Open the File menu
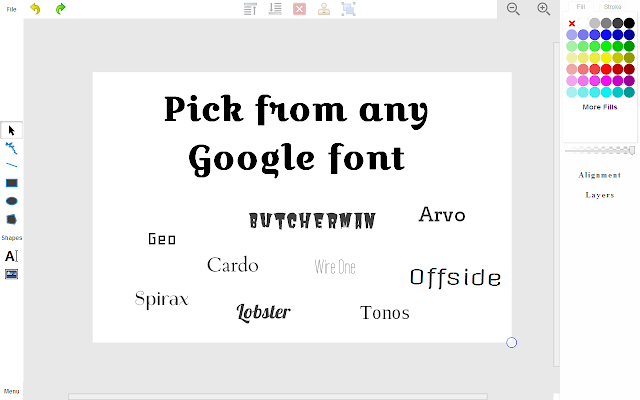640x400 pixels. point(11,9)
